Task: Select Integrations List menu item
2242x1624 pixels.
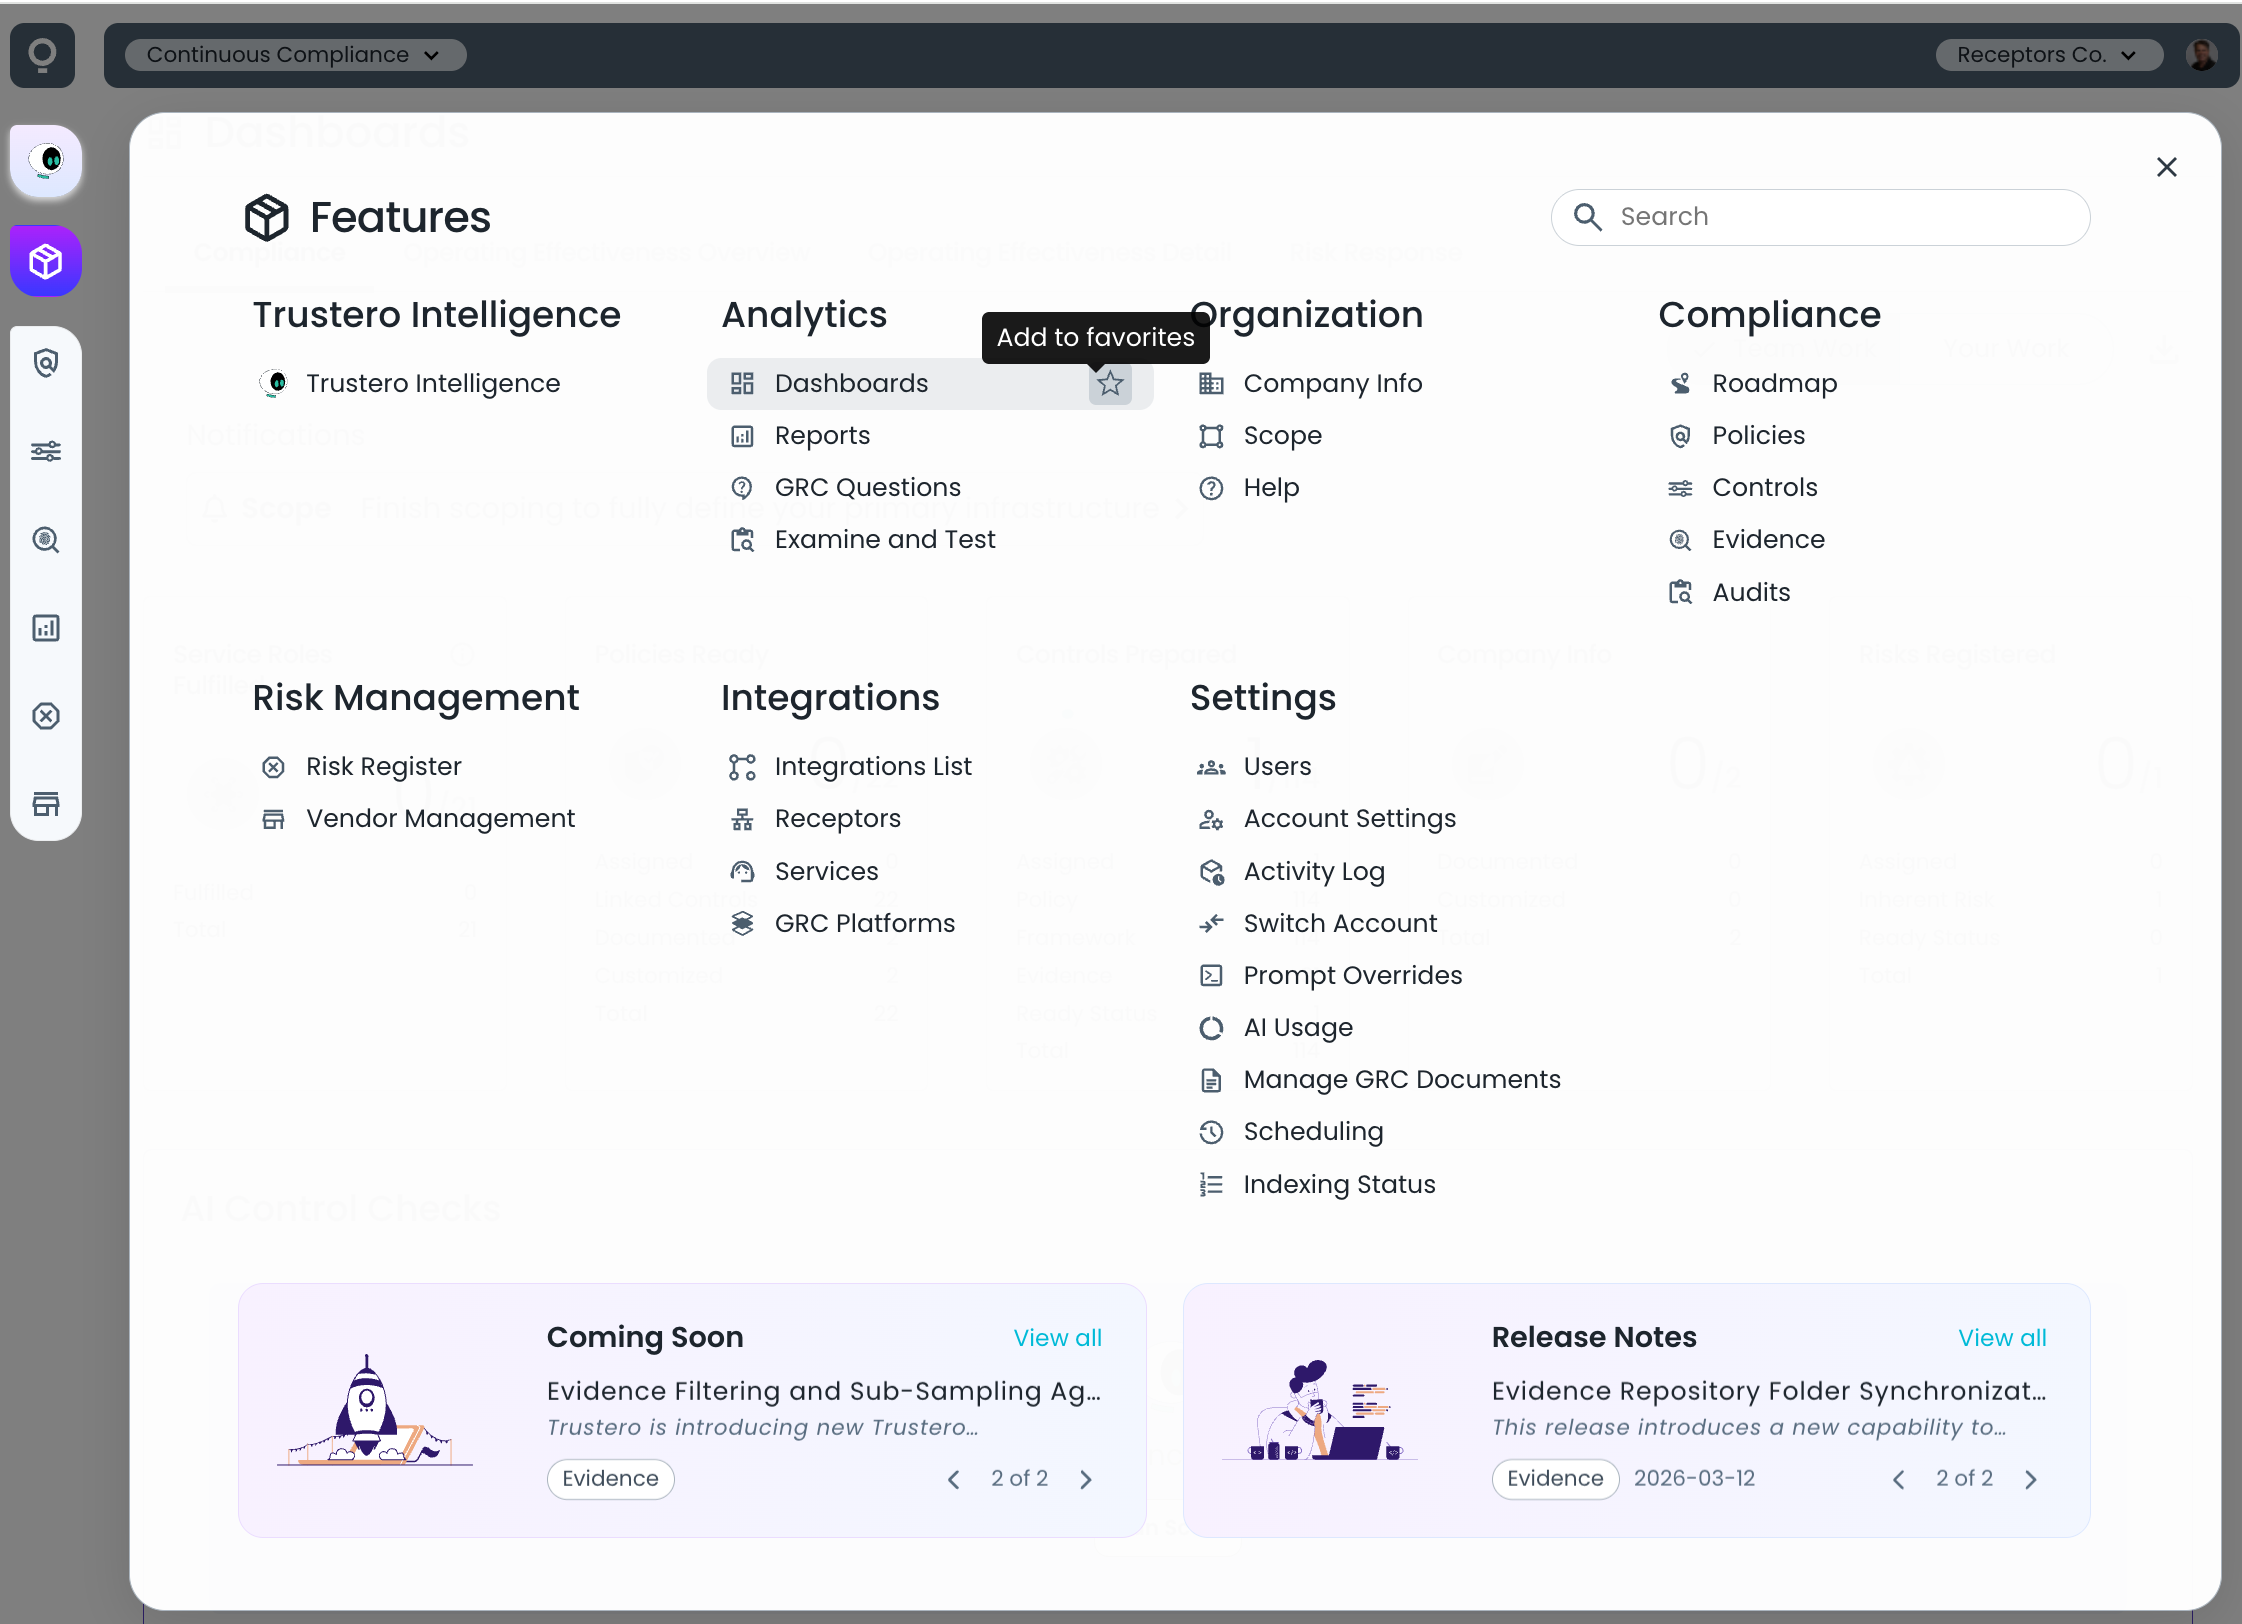Action: coord(872,767)
